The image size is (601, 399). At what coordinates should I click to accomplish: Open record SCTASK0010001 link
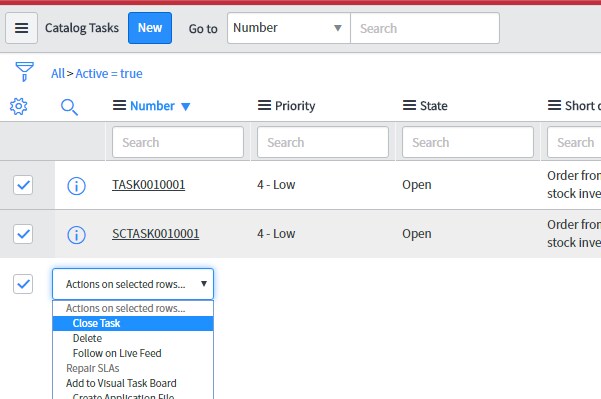pos(156,234)
